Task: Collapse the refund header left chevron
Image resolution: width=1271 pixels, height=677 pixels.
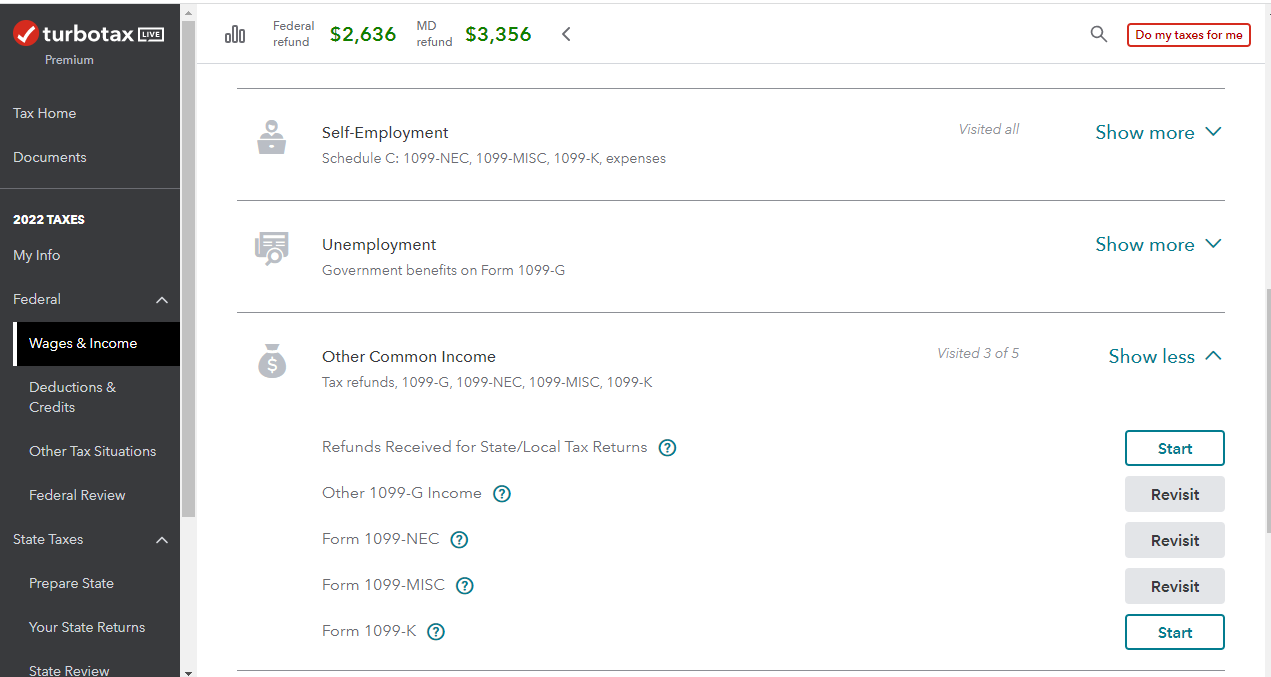Action: tap(566, 35)
